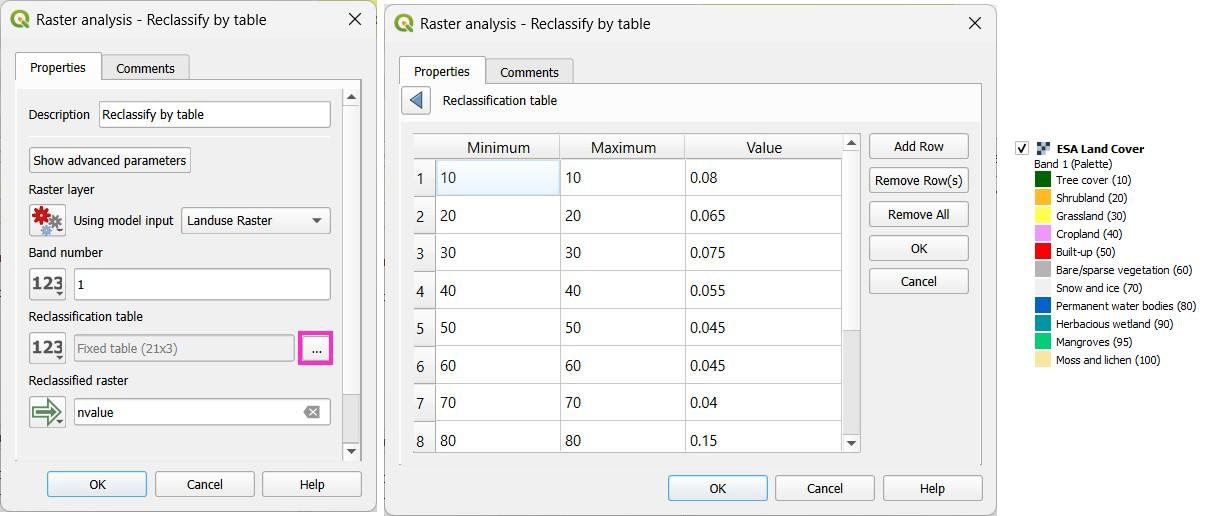Switch to Comments tab in the left dialog
The image size is (1213, 516).
click(x=145, y=68)
